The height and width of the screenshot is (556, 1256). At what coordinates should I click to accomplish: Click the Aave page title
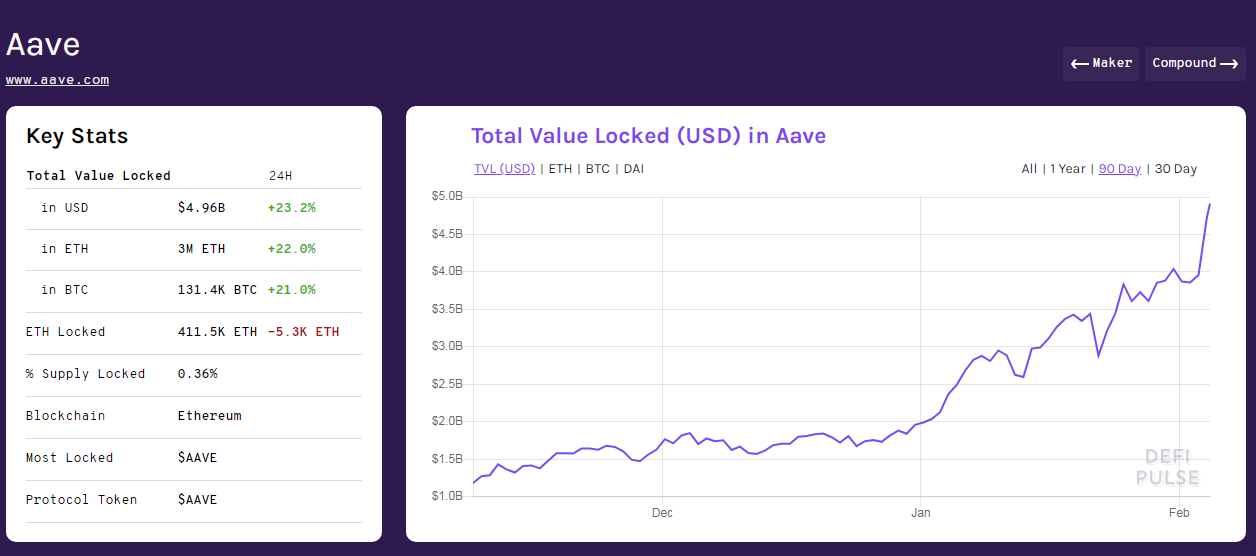coord(43,44)
